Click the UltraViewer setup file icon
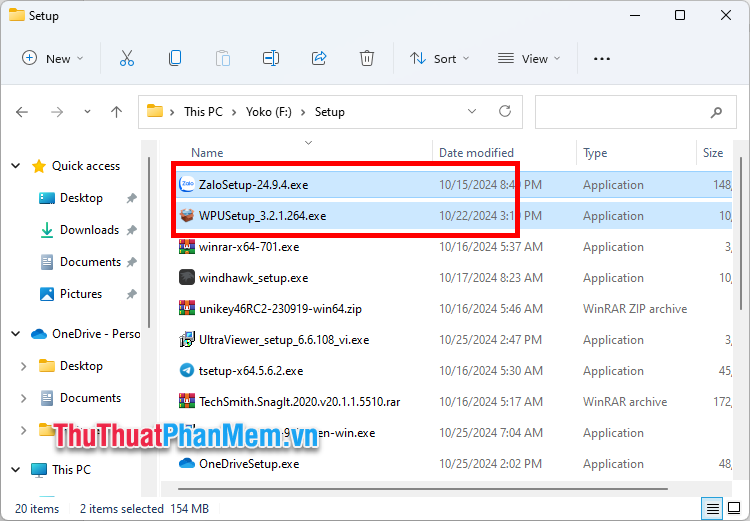The width and height of the screenshot is (750, 521). tap(187, 340)
